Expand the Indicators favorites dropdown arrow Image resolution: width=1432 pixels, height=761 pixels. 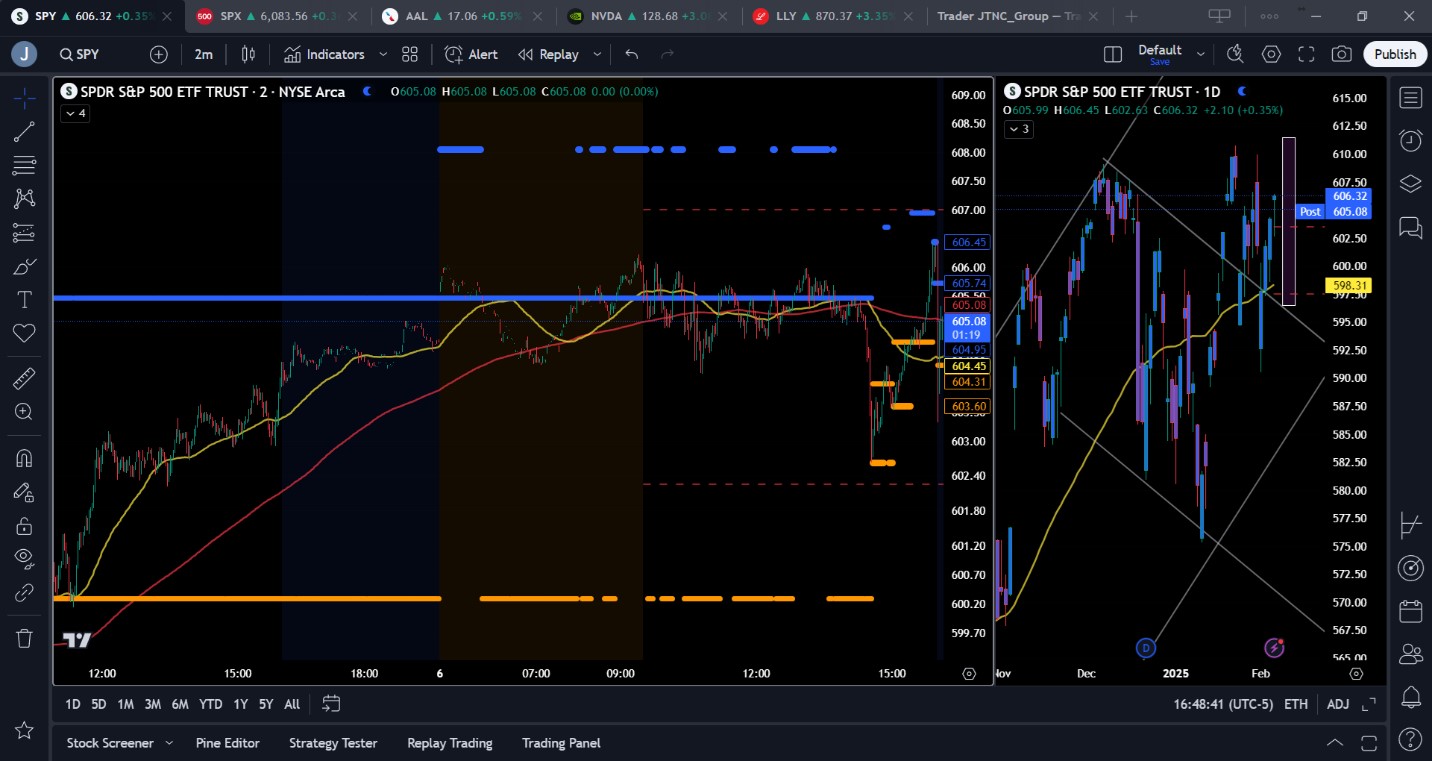383,54
